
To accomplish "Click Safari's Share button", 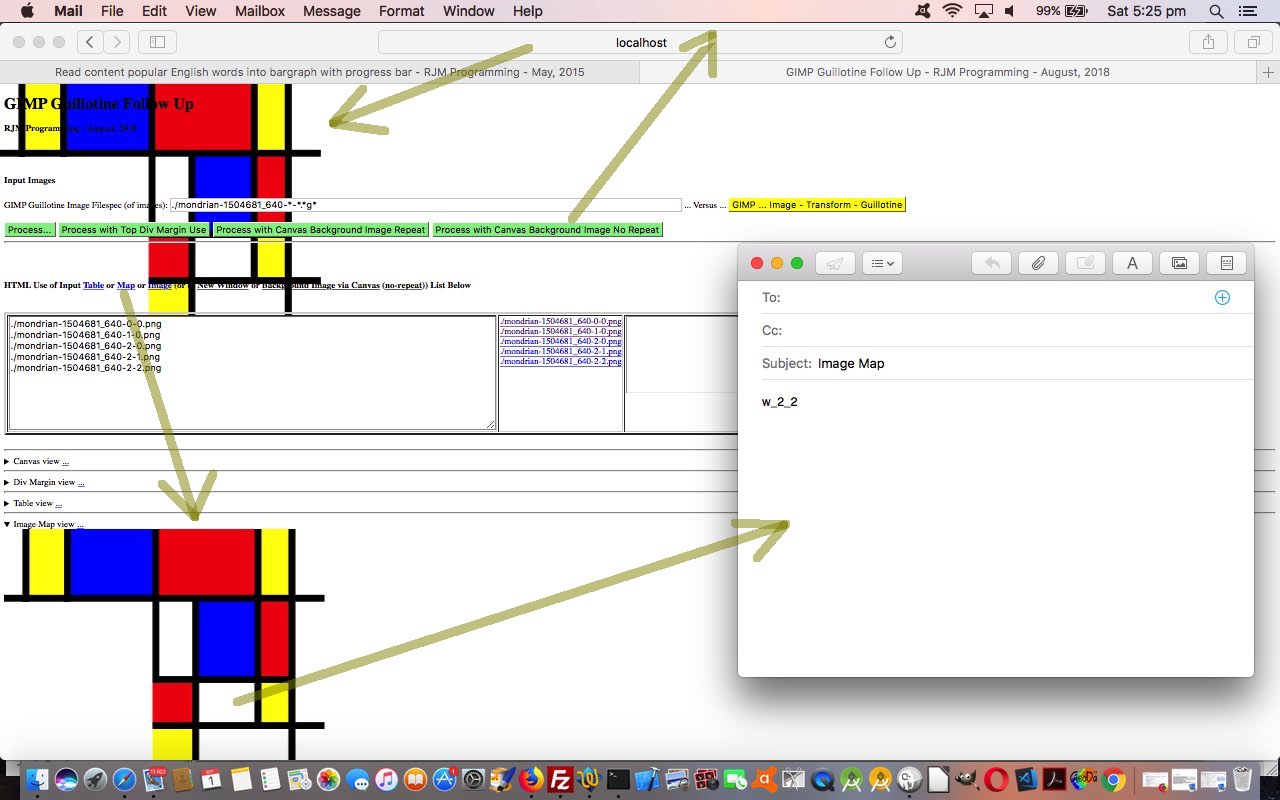I will coord(1208,42).
